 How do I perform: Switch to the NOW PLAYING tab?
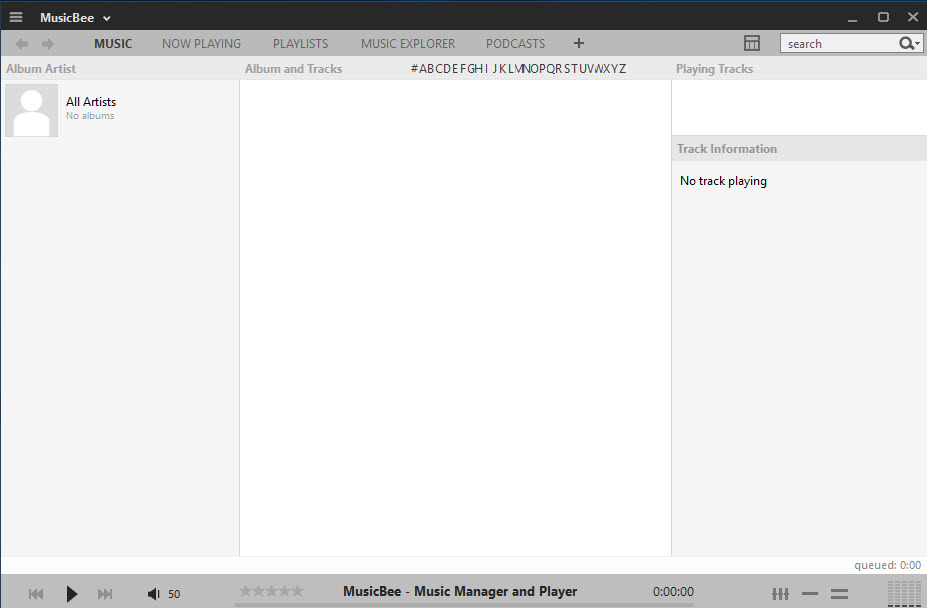[x=202, y=44]
